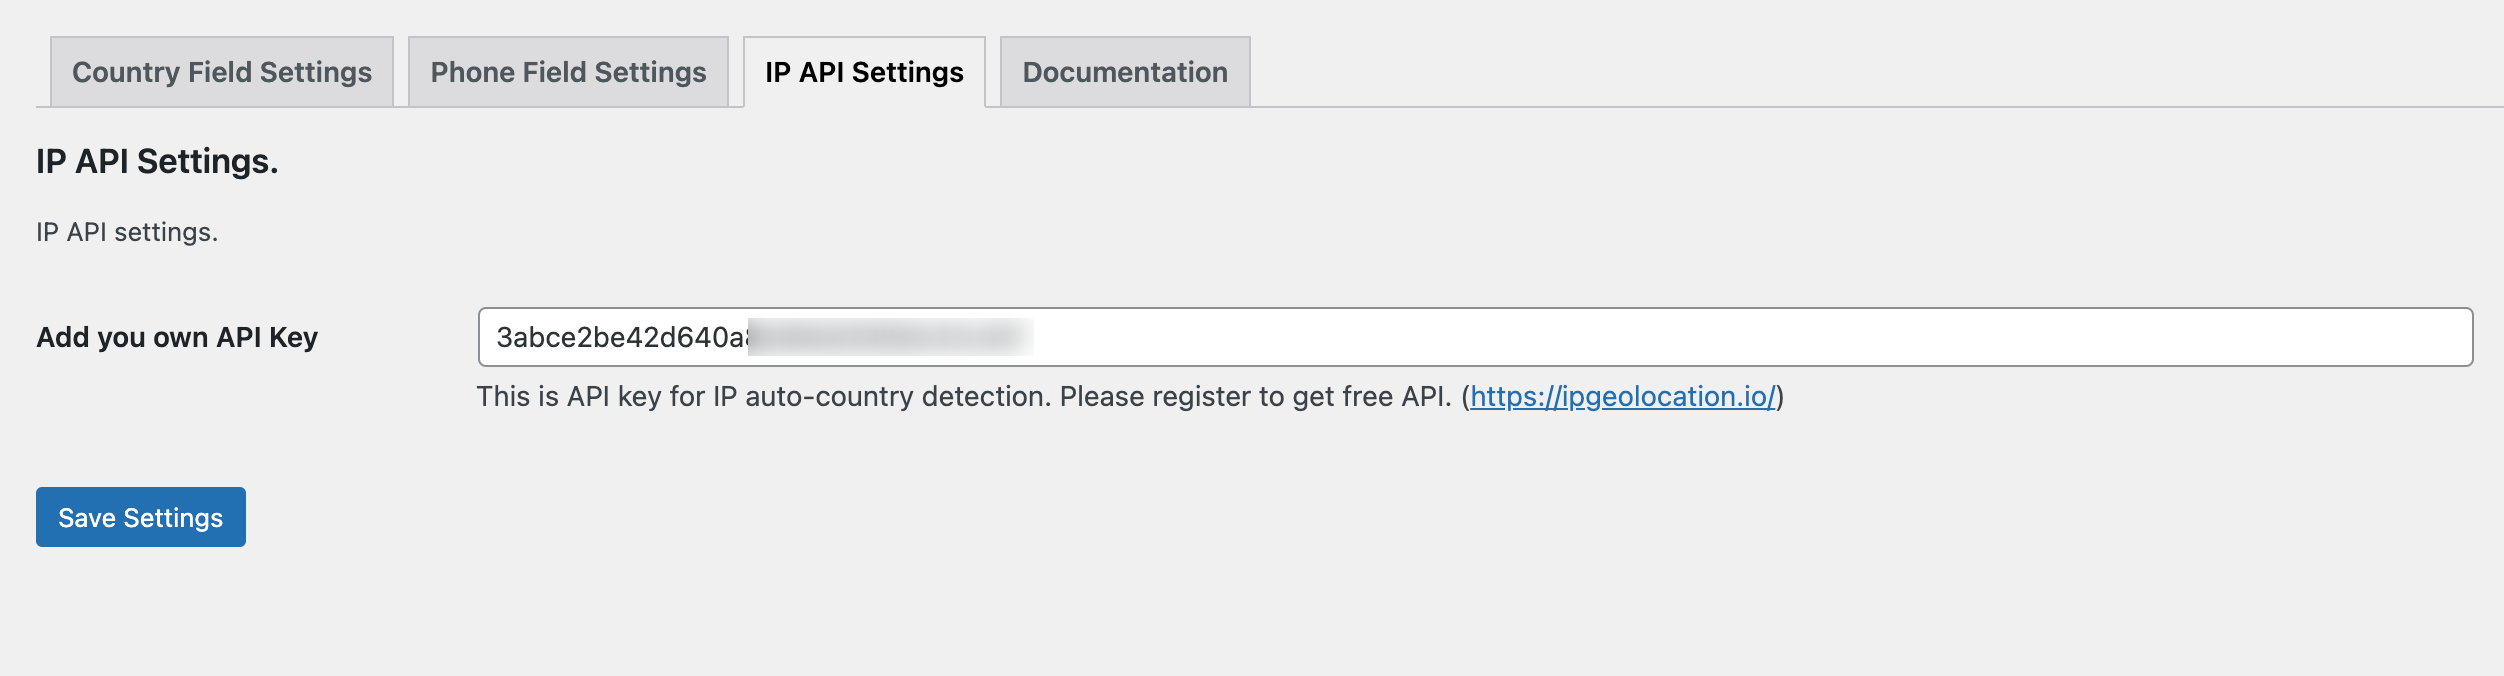Click the "IP API settings." description text
This screenshot has width=2504, height=676.
tap(127, 232)
